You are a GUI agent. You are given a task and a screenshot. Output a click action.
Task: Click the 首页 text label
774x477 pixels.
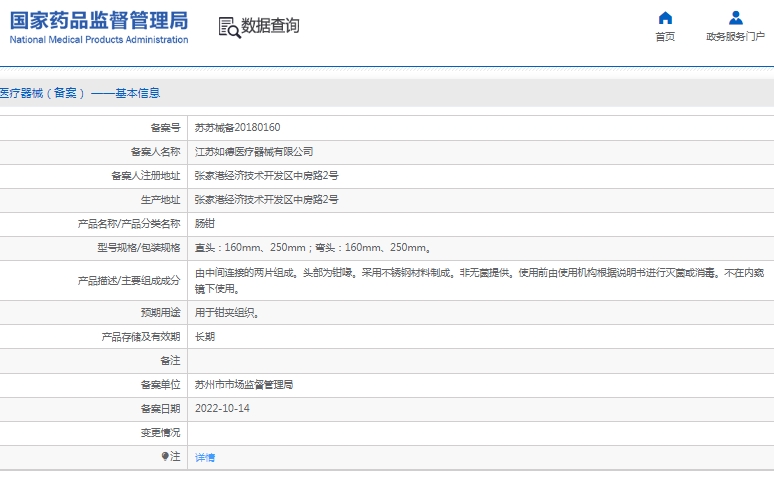click(x=665, y=37)
